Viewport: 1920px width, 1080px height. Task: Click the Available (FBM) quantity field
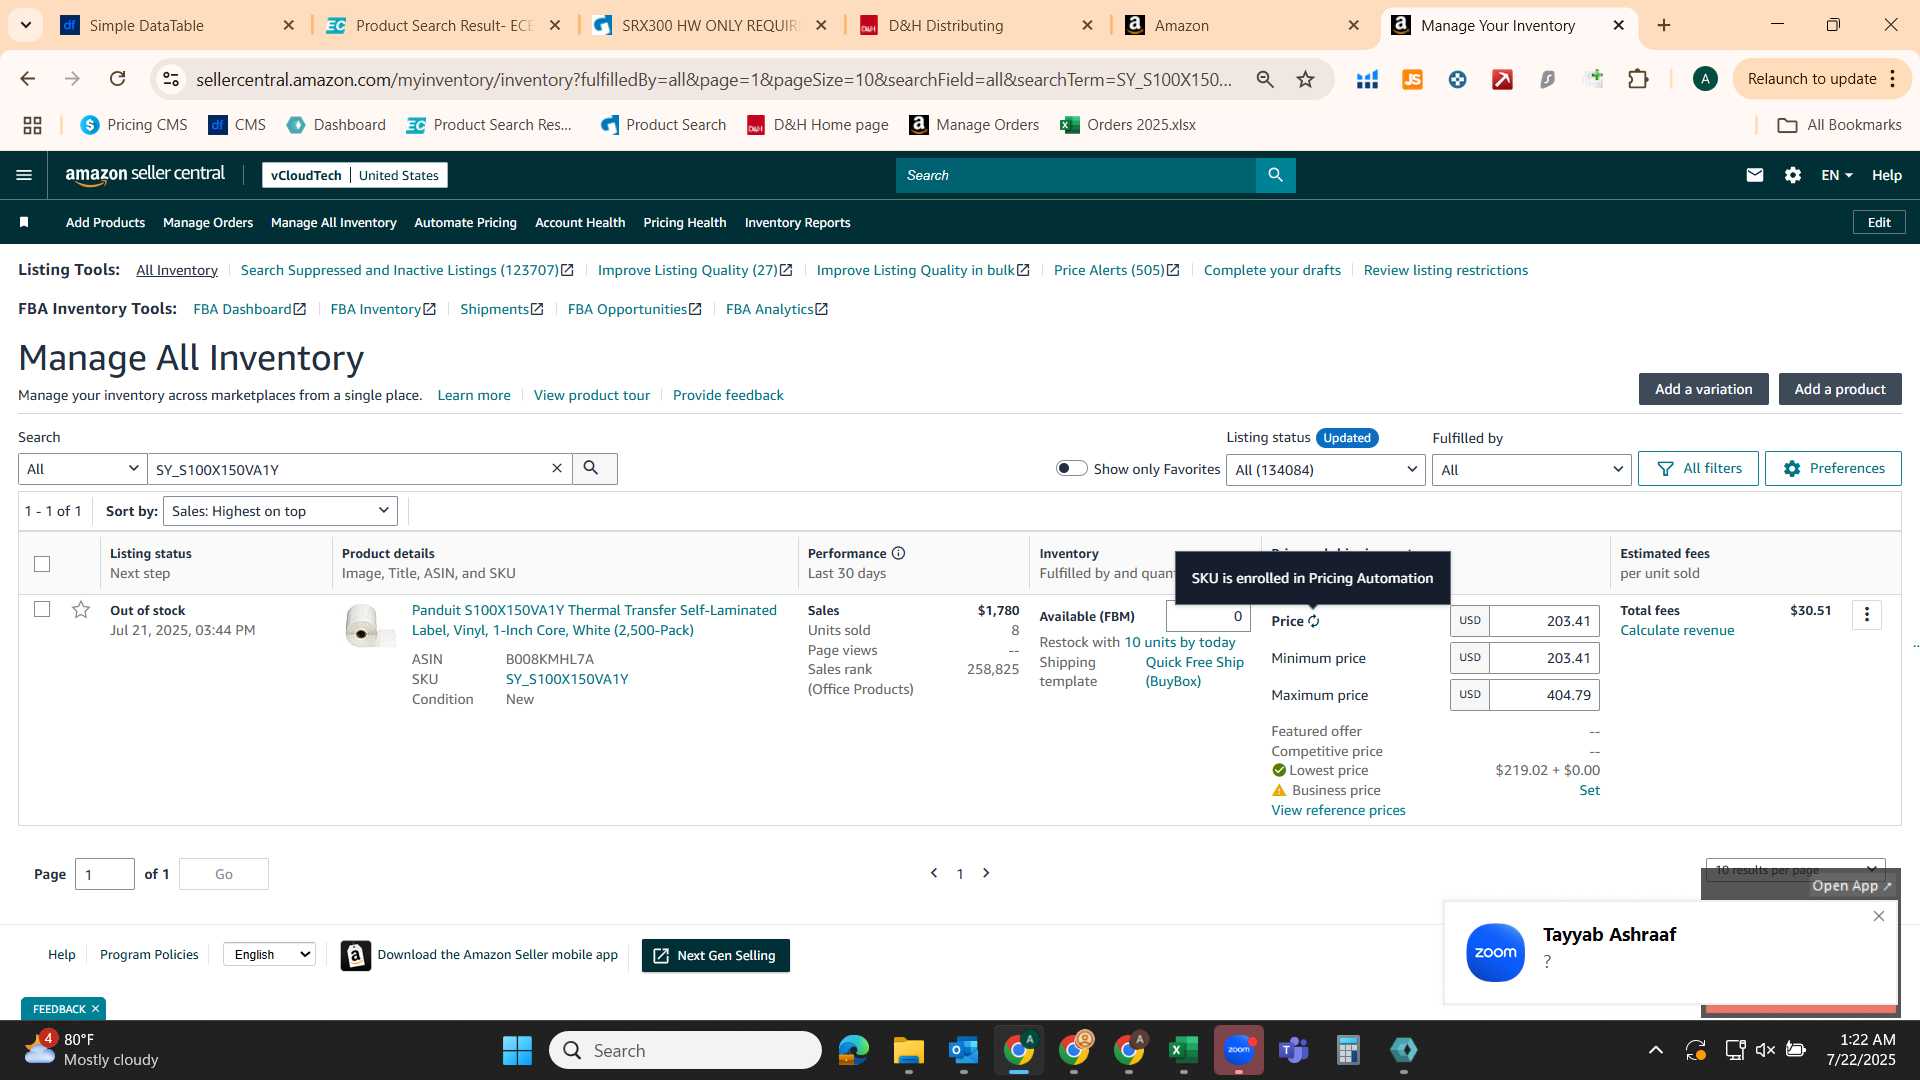click(x=1207, y=616)
